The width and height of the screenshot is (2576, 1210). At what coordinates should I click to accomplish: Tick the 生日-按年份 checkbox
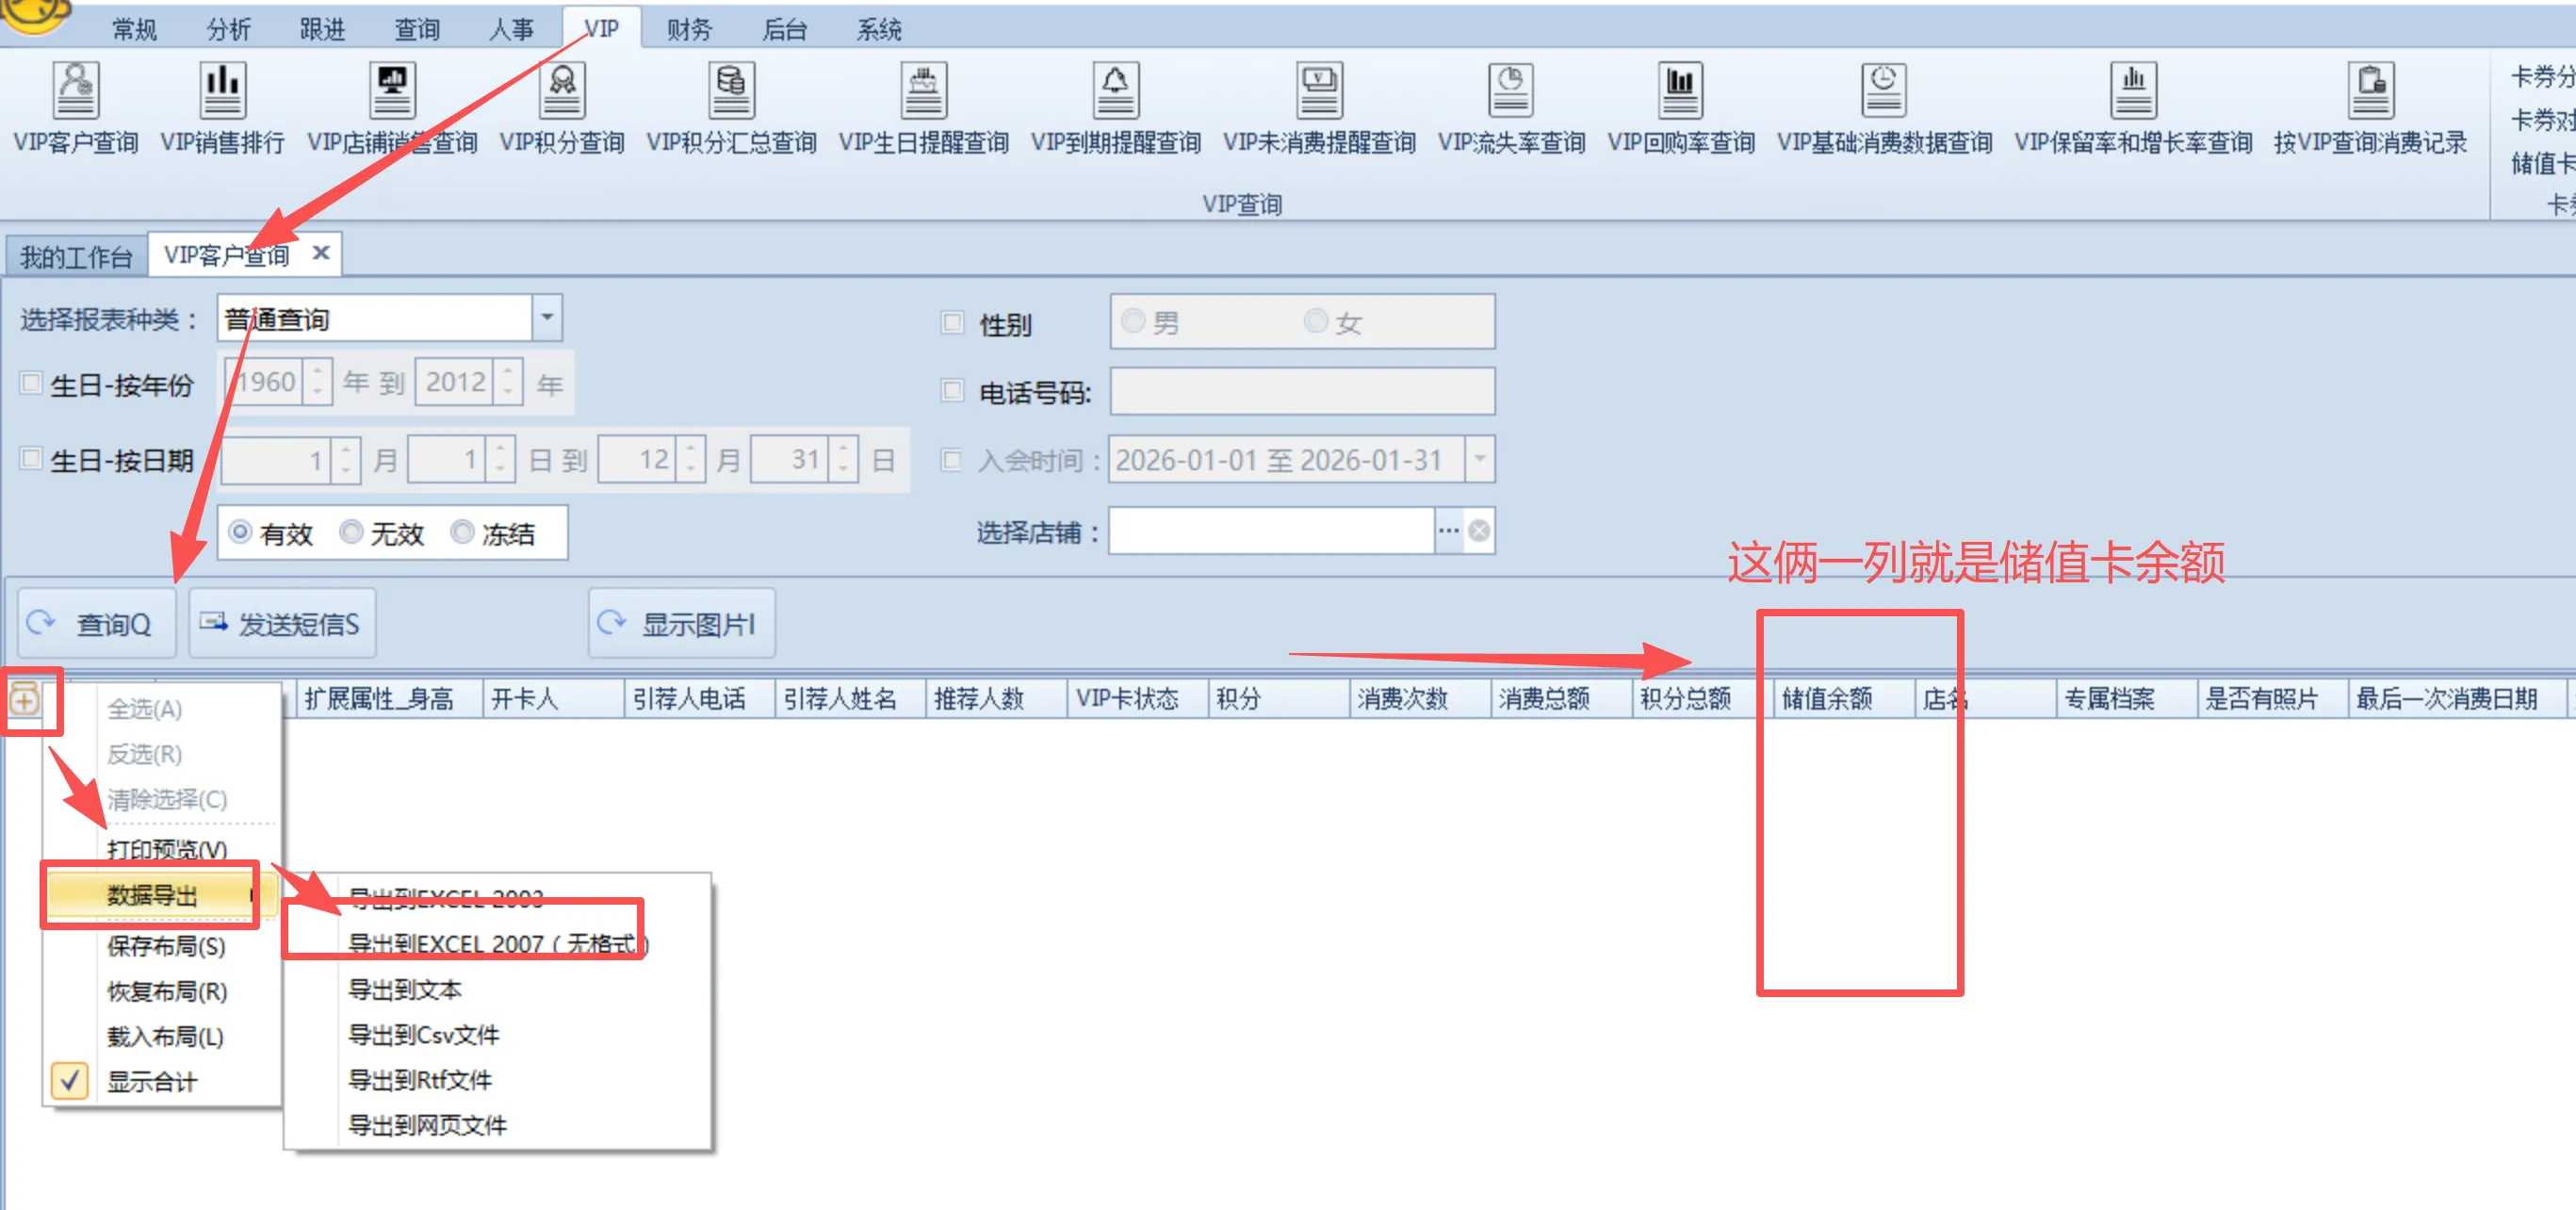(x=31, y=383)
